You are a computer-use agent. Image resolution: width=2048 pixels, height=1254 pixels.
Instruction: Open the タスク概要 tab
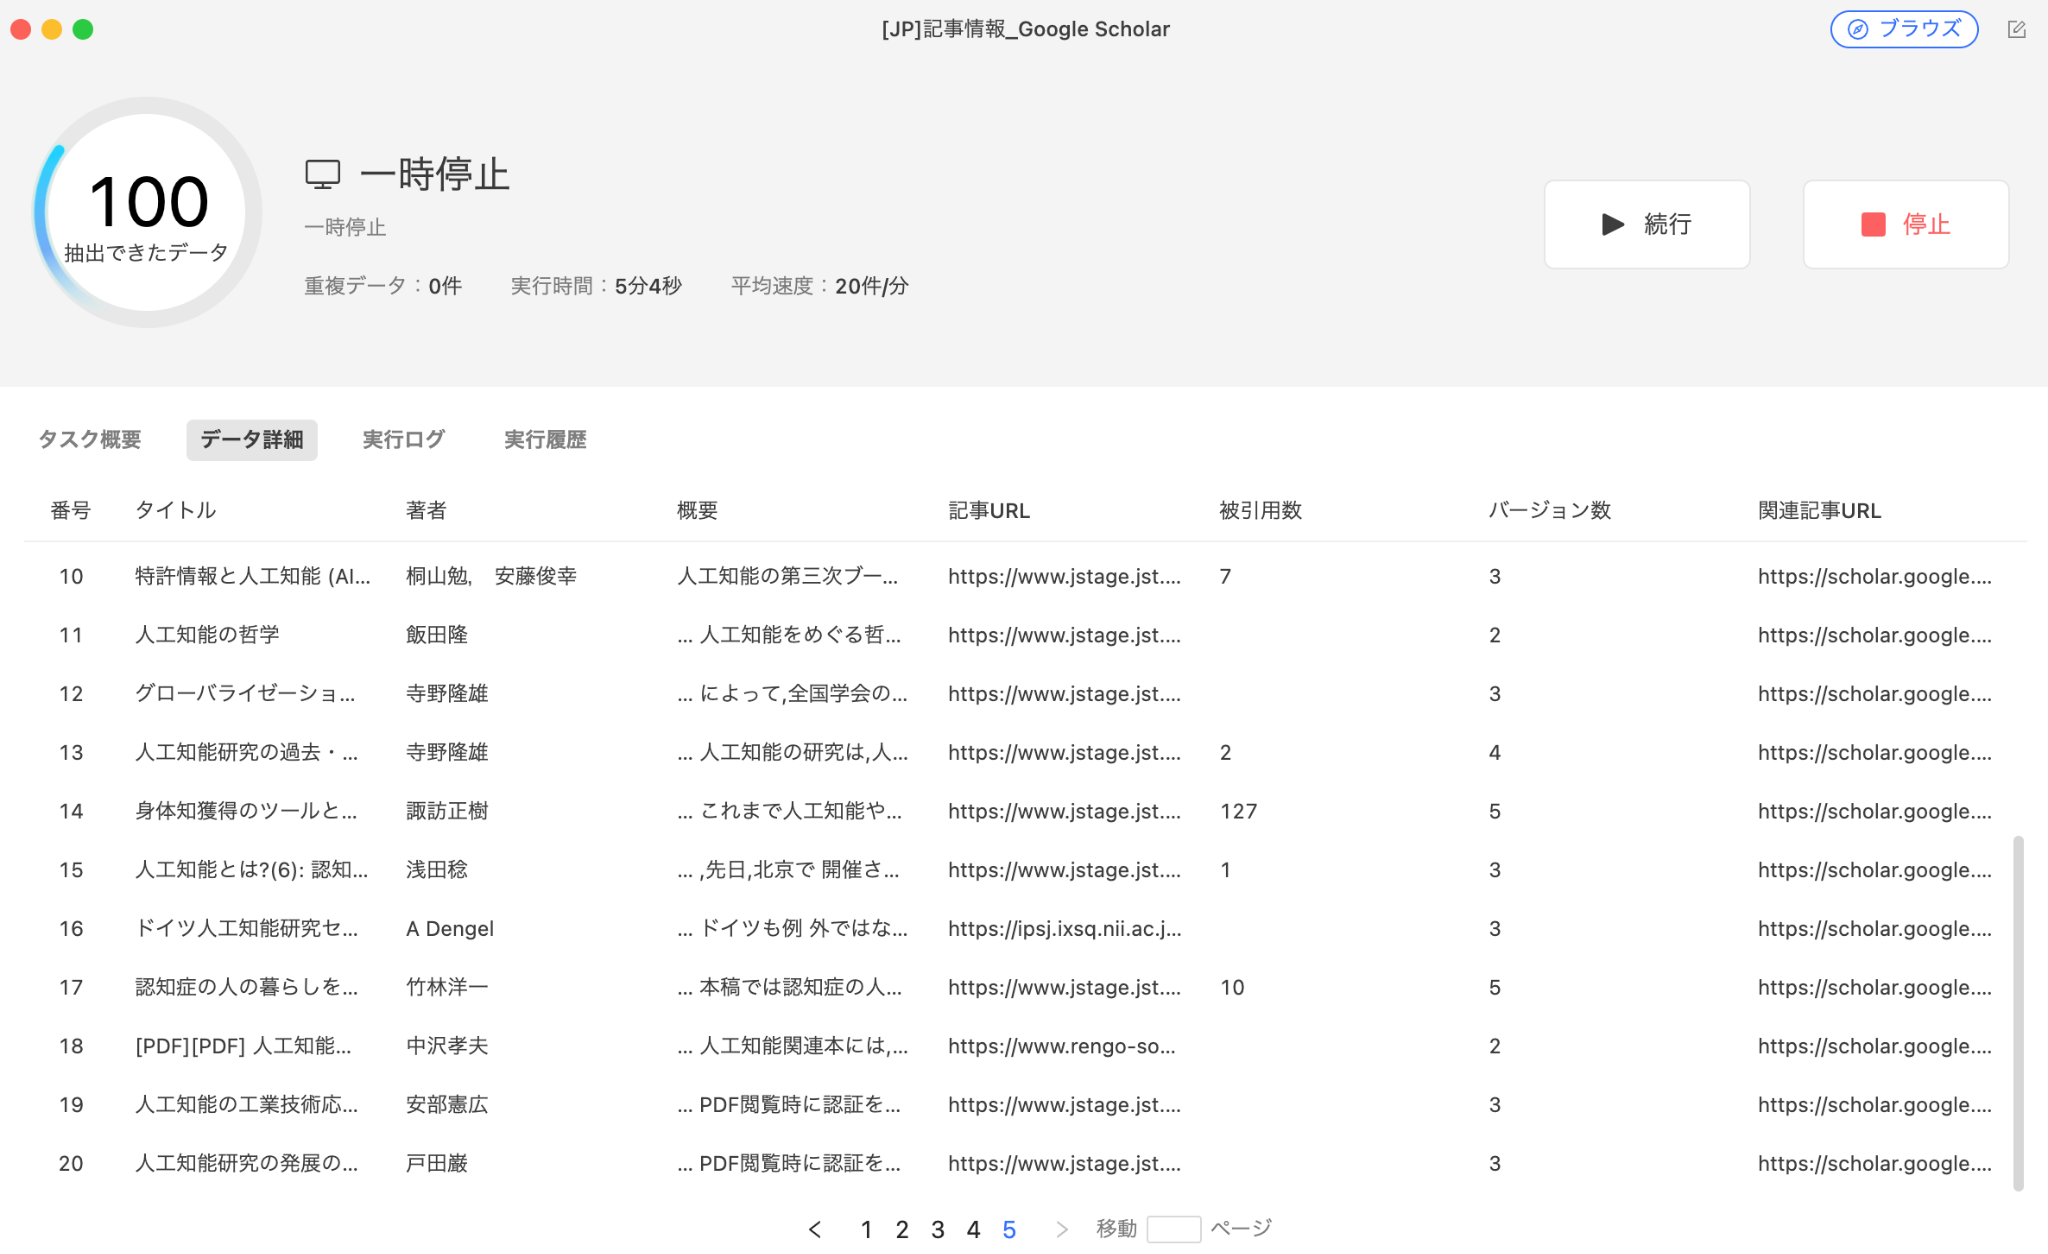click(x=90, y=440)
